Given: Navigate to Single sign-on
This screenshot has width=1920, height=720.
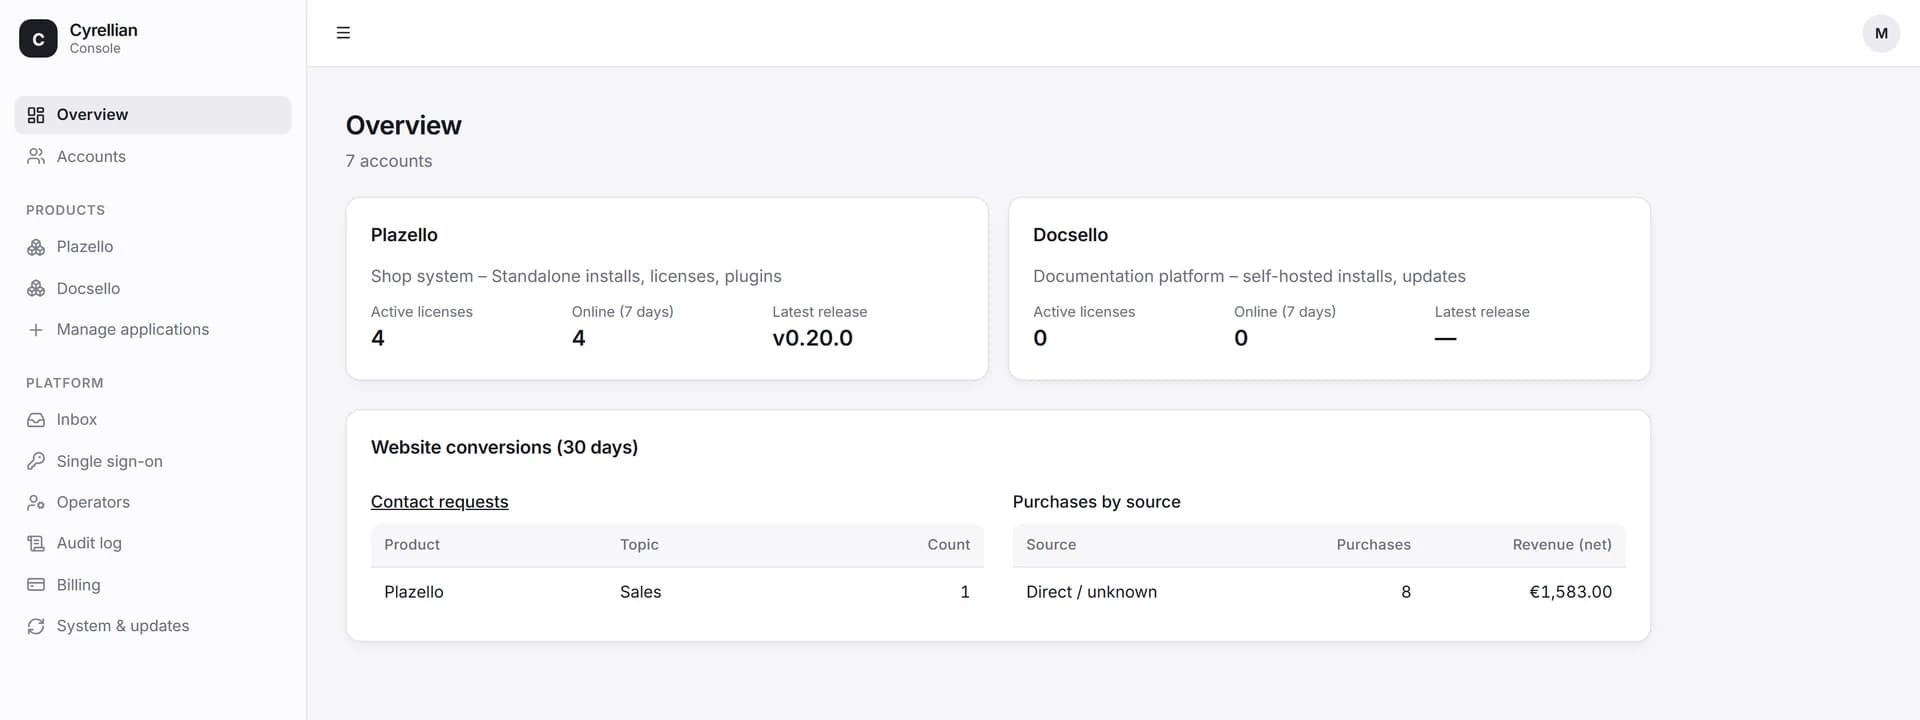Looking at the screenshot, I should (153, 461).
